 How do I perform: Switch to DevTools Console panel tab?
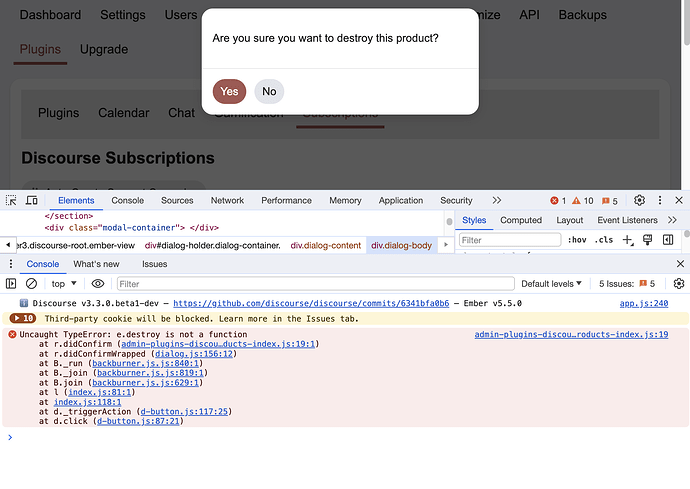[x=128, y=201]
